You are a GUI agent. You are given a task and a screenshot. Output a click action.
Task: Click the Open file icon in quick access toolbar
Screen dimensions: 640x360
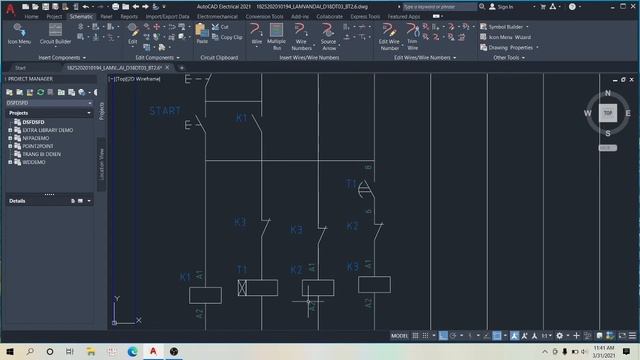(x=35, y=7)
